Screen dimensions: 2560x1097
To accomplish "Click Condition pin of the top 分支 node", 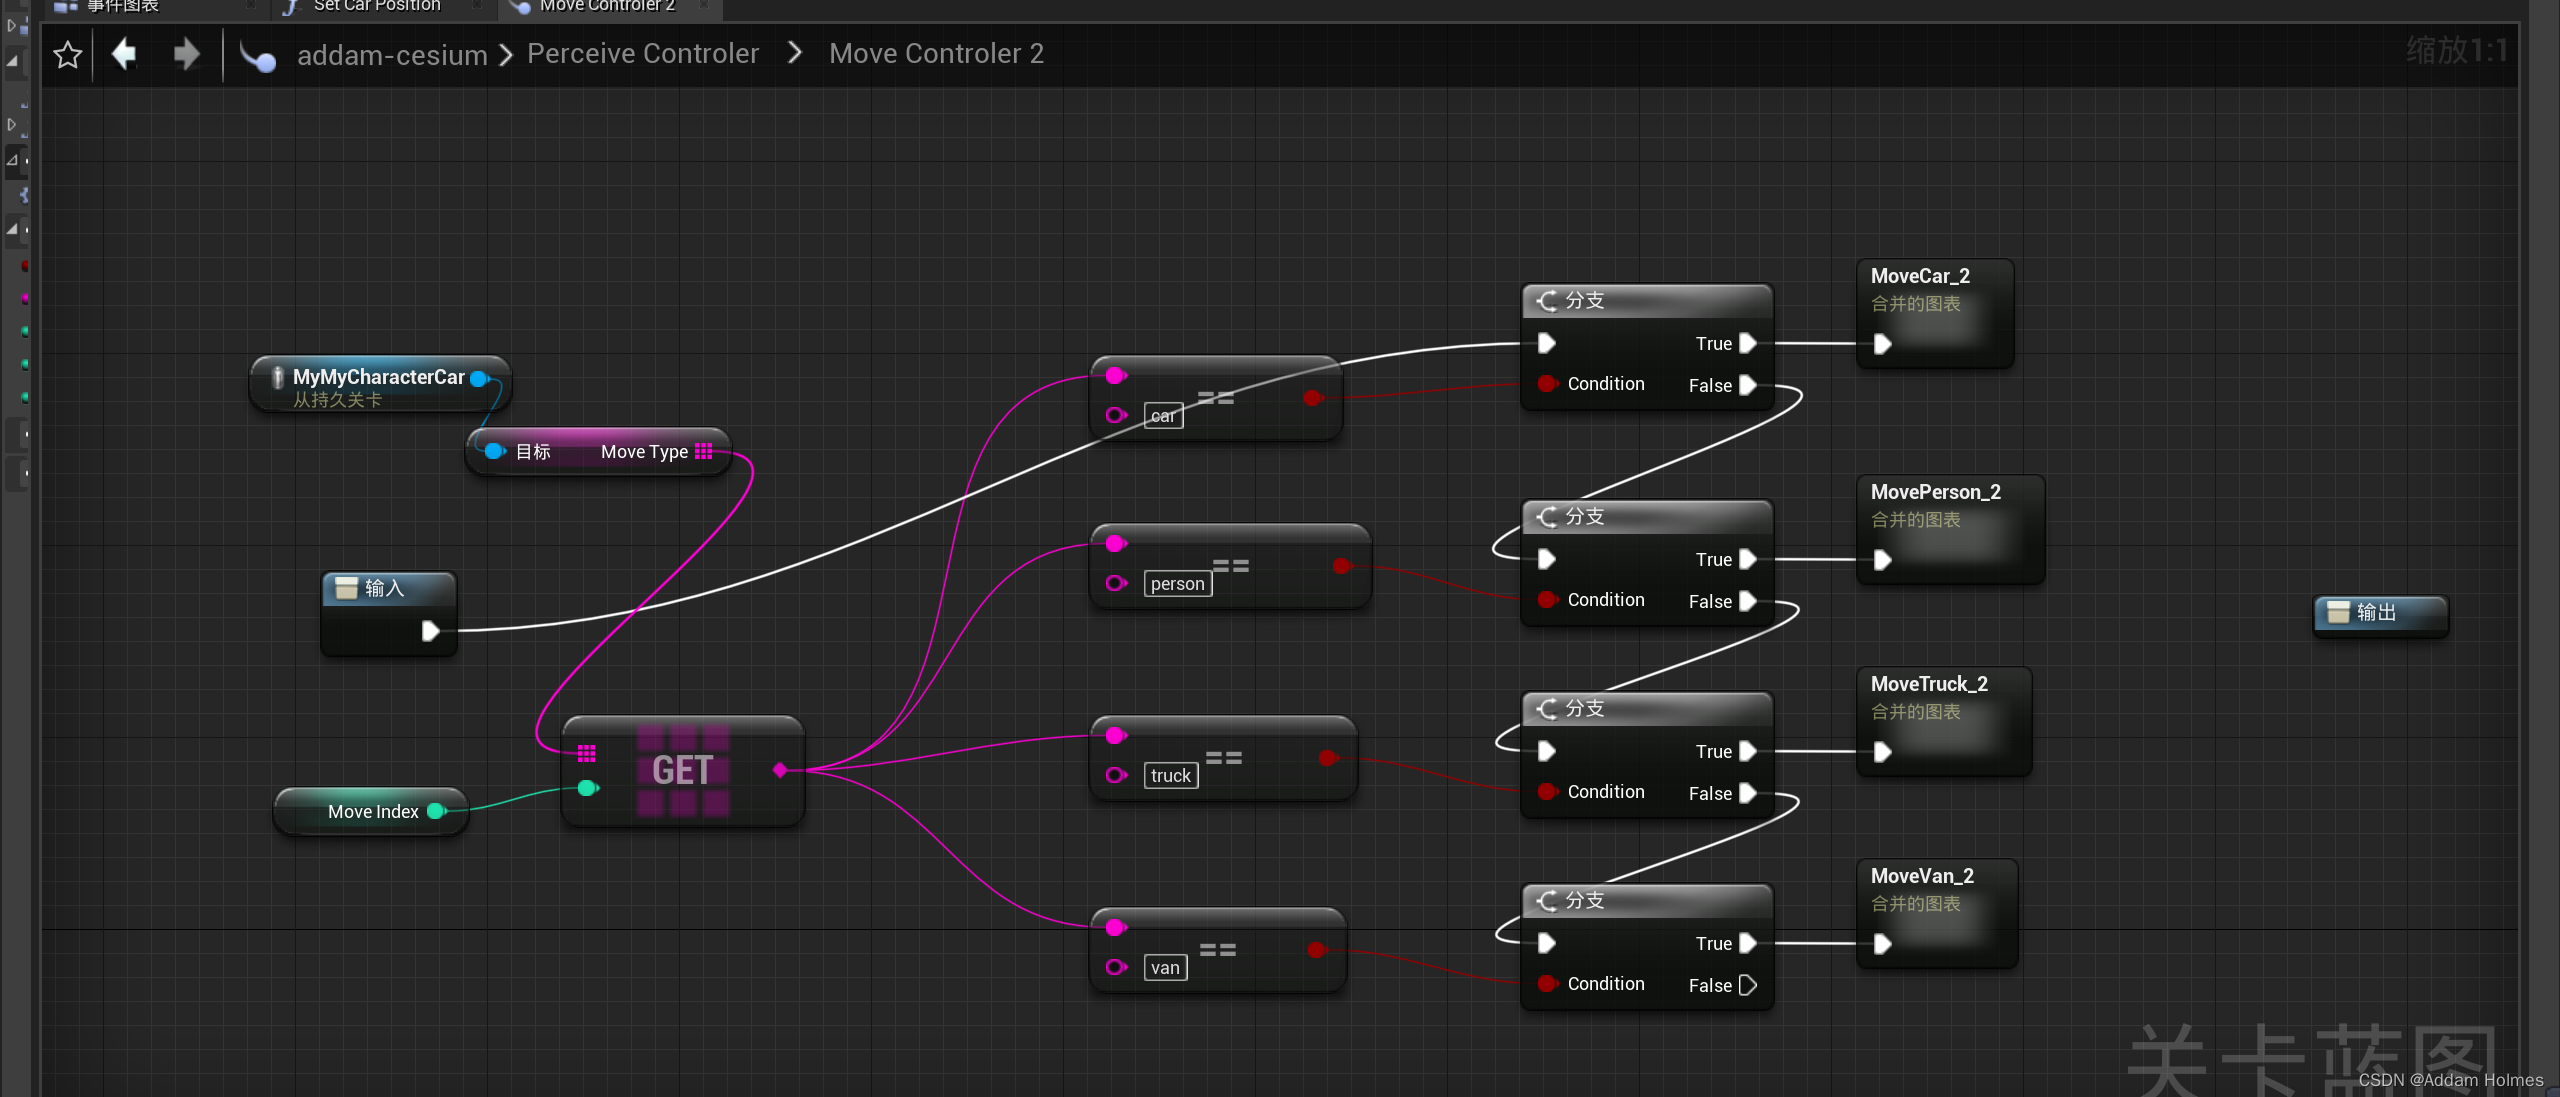I will pyautogui.click(x=1547, y=384).
